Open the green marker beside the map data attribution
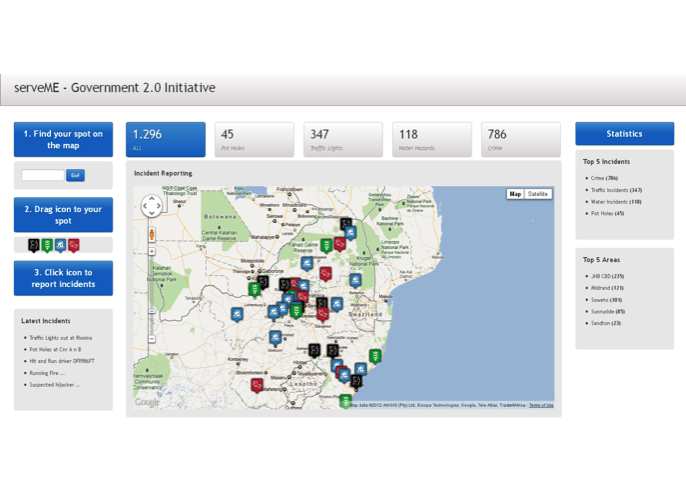Viewport: 686px width, 500px height. 346,401
